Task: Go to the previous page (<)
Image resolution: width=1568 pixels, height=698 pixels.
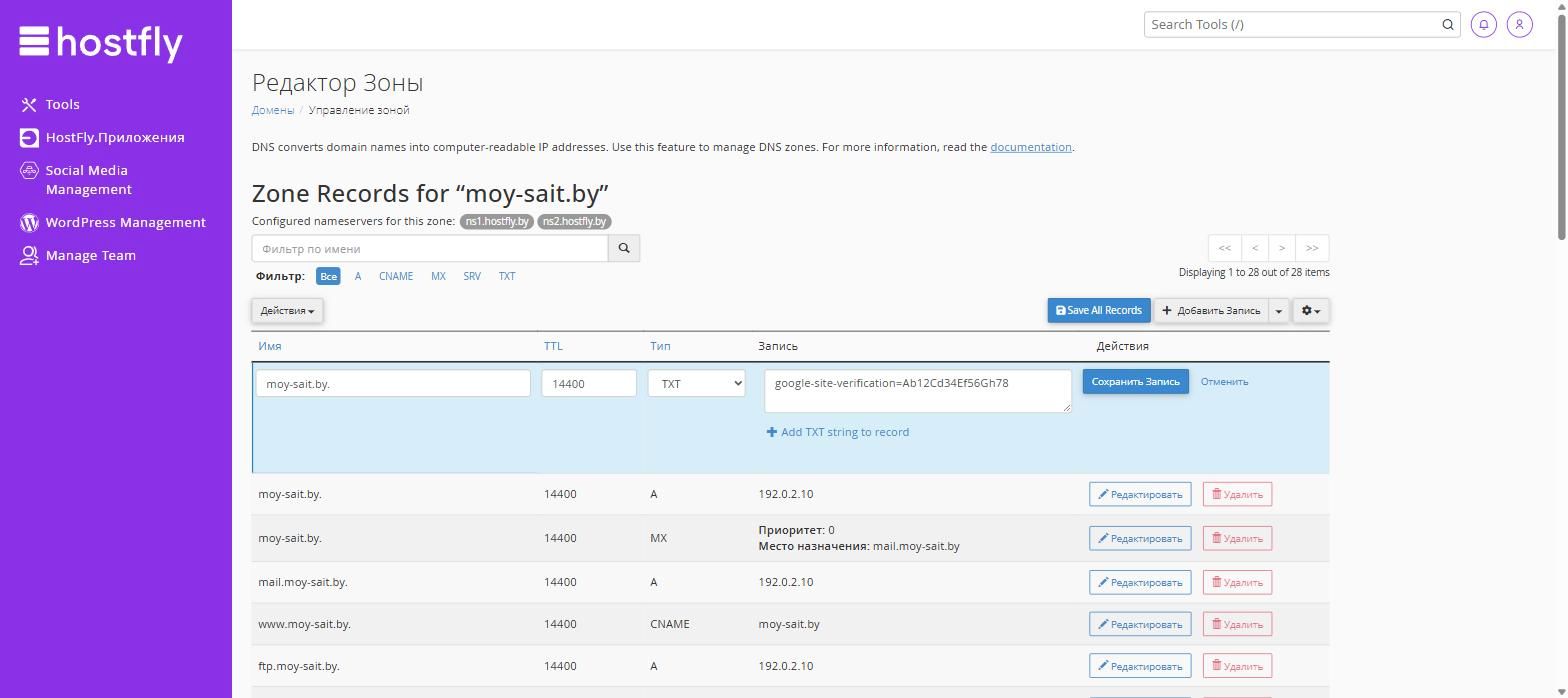Action: pyautogui.click(x=1254, y=248)
